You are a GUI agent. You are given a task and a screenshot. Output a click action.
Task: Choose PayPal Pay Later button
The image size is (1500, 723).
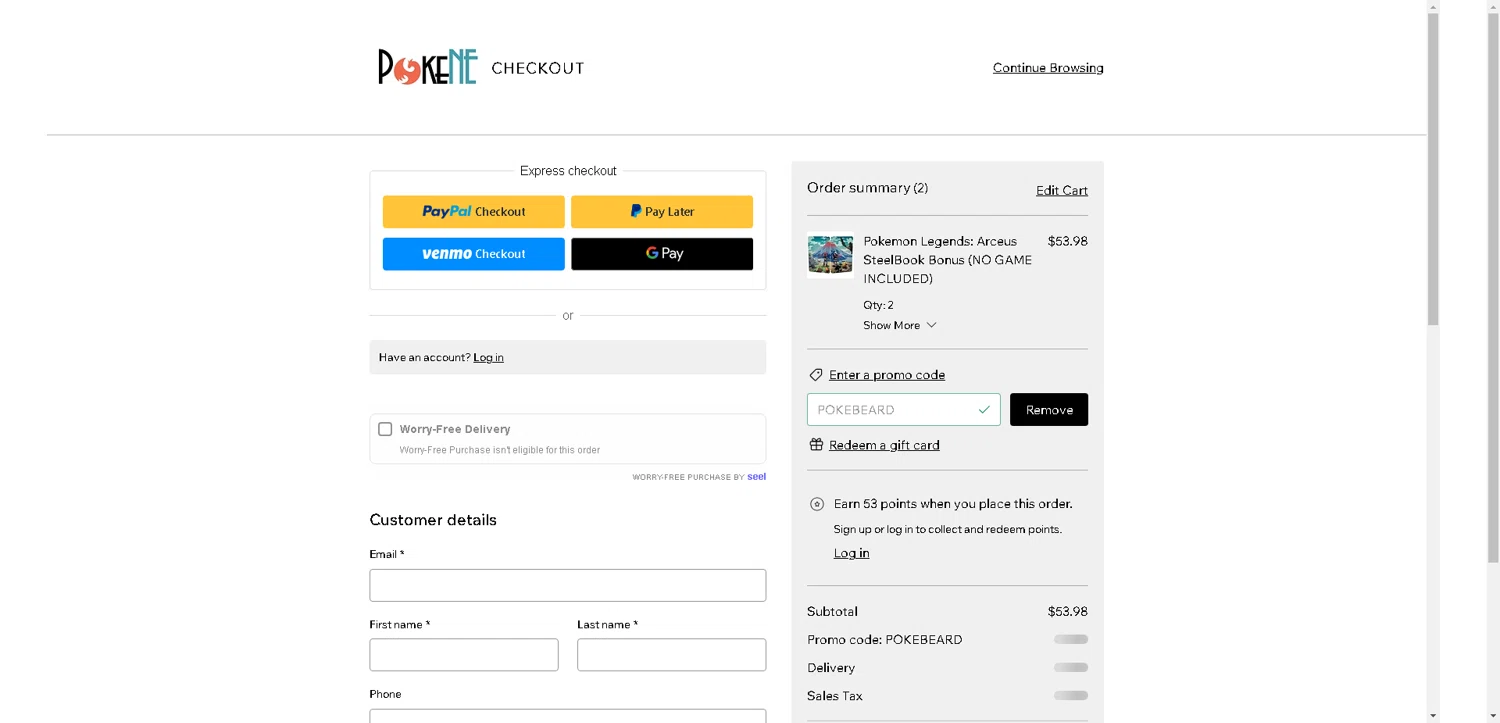tap(662, 212)
